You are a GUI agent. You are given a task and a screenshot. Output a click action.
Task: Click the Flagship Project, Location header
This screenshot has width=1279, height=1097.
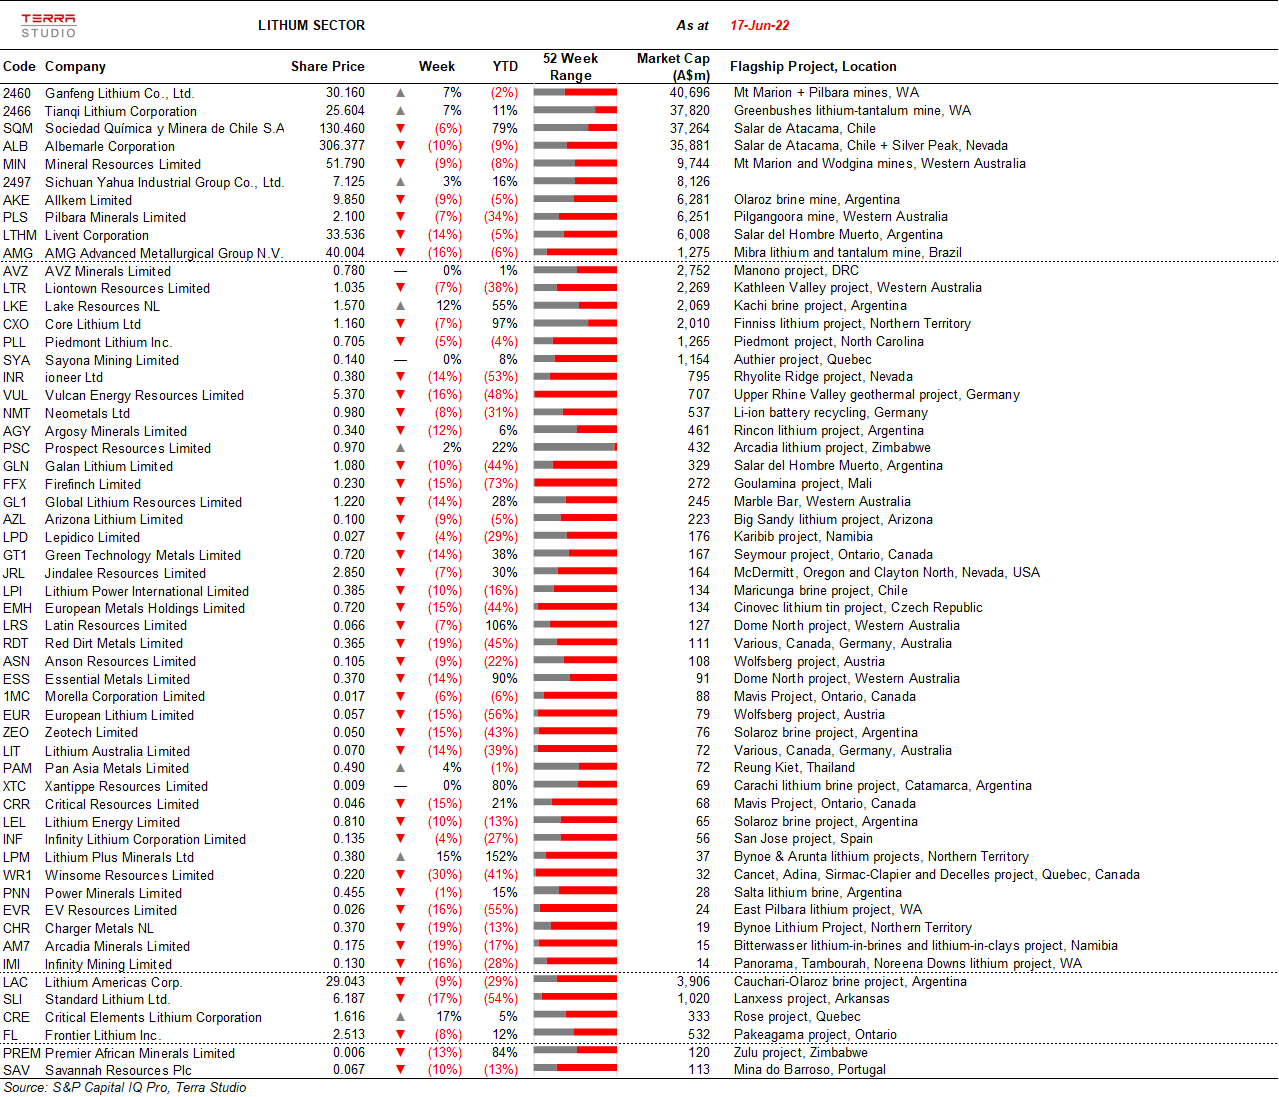pyautogui.click(x=813, y=67)
